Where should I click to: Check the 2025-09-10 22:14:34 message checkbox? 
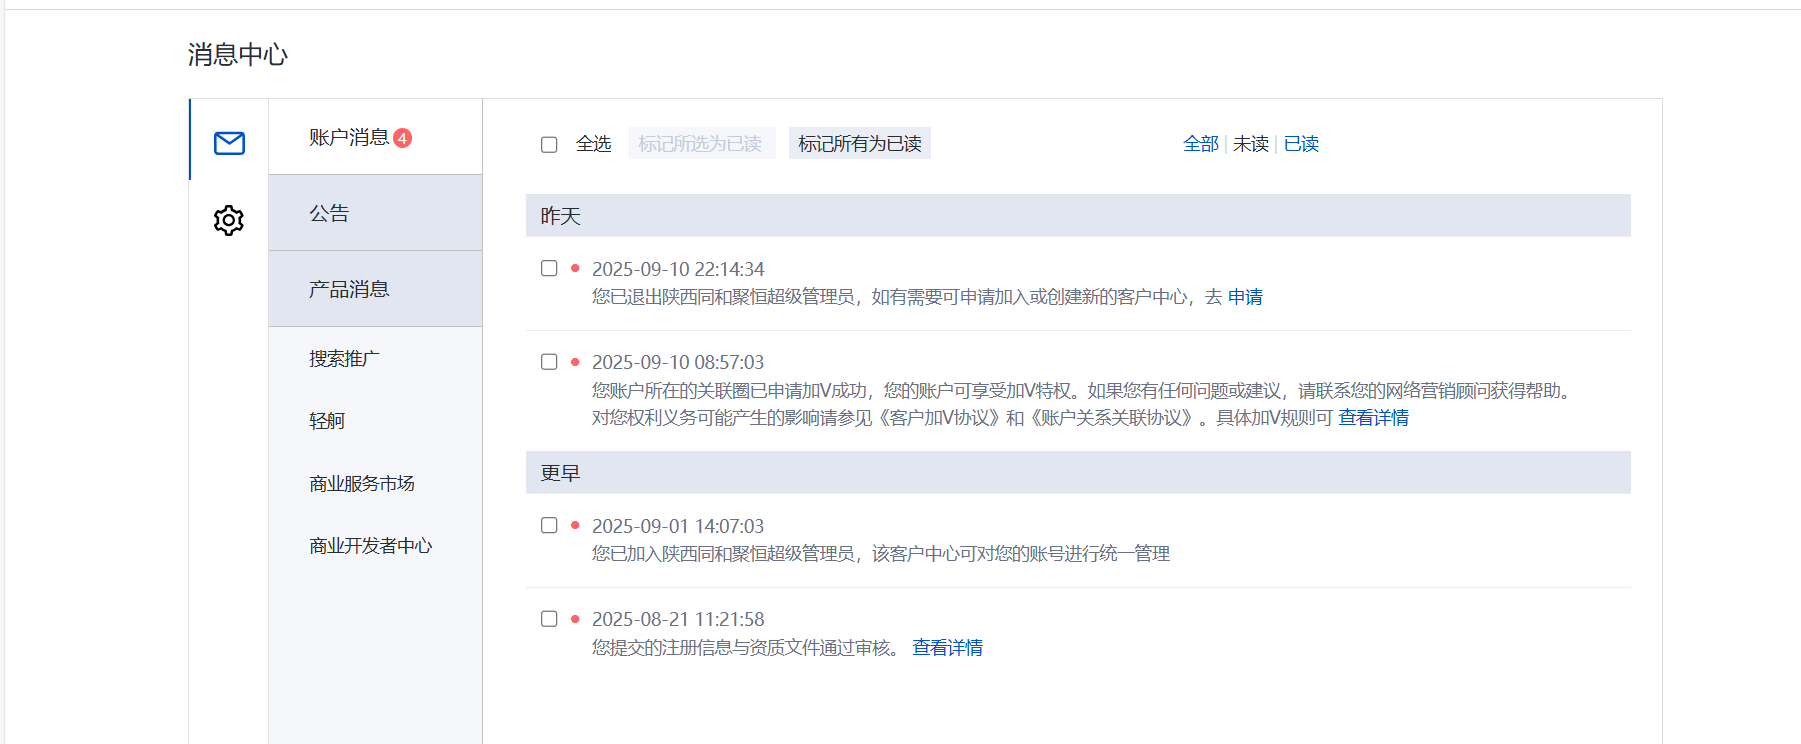tap(549, 268)
